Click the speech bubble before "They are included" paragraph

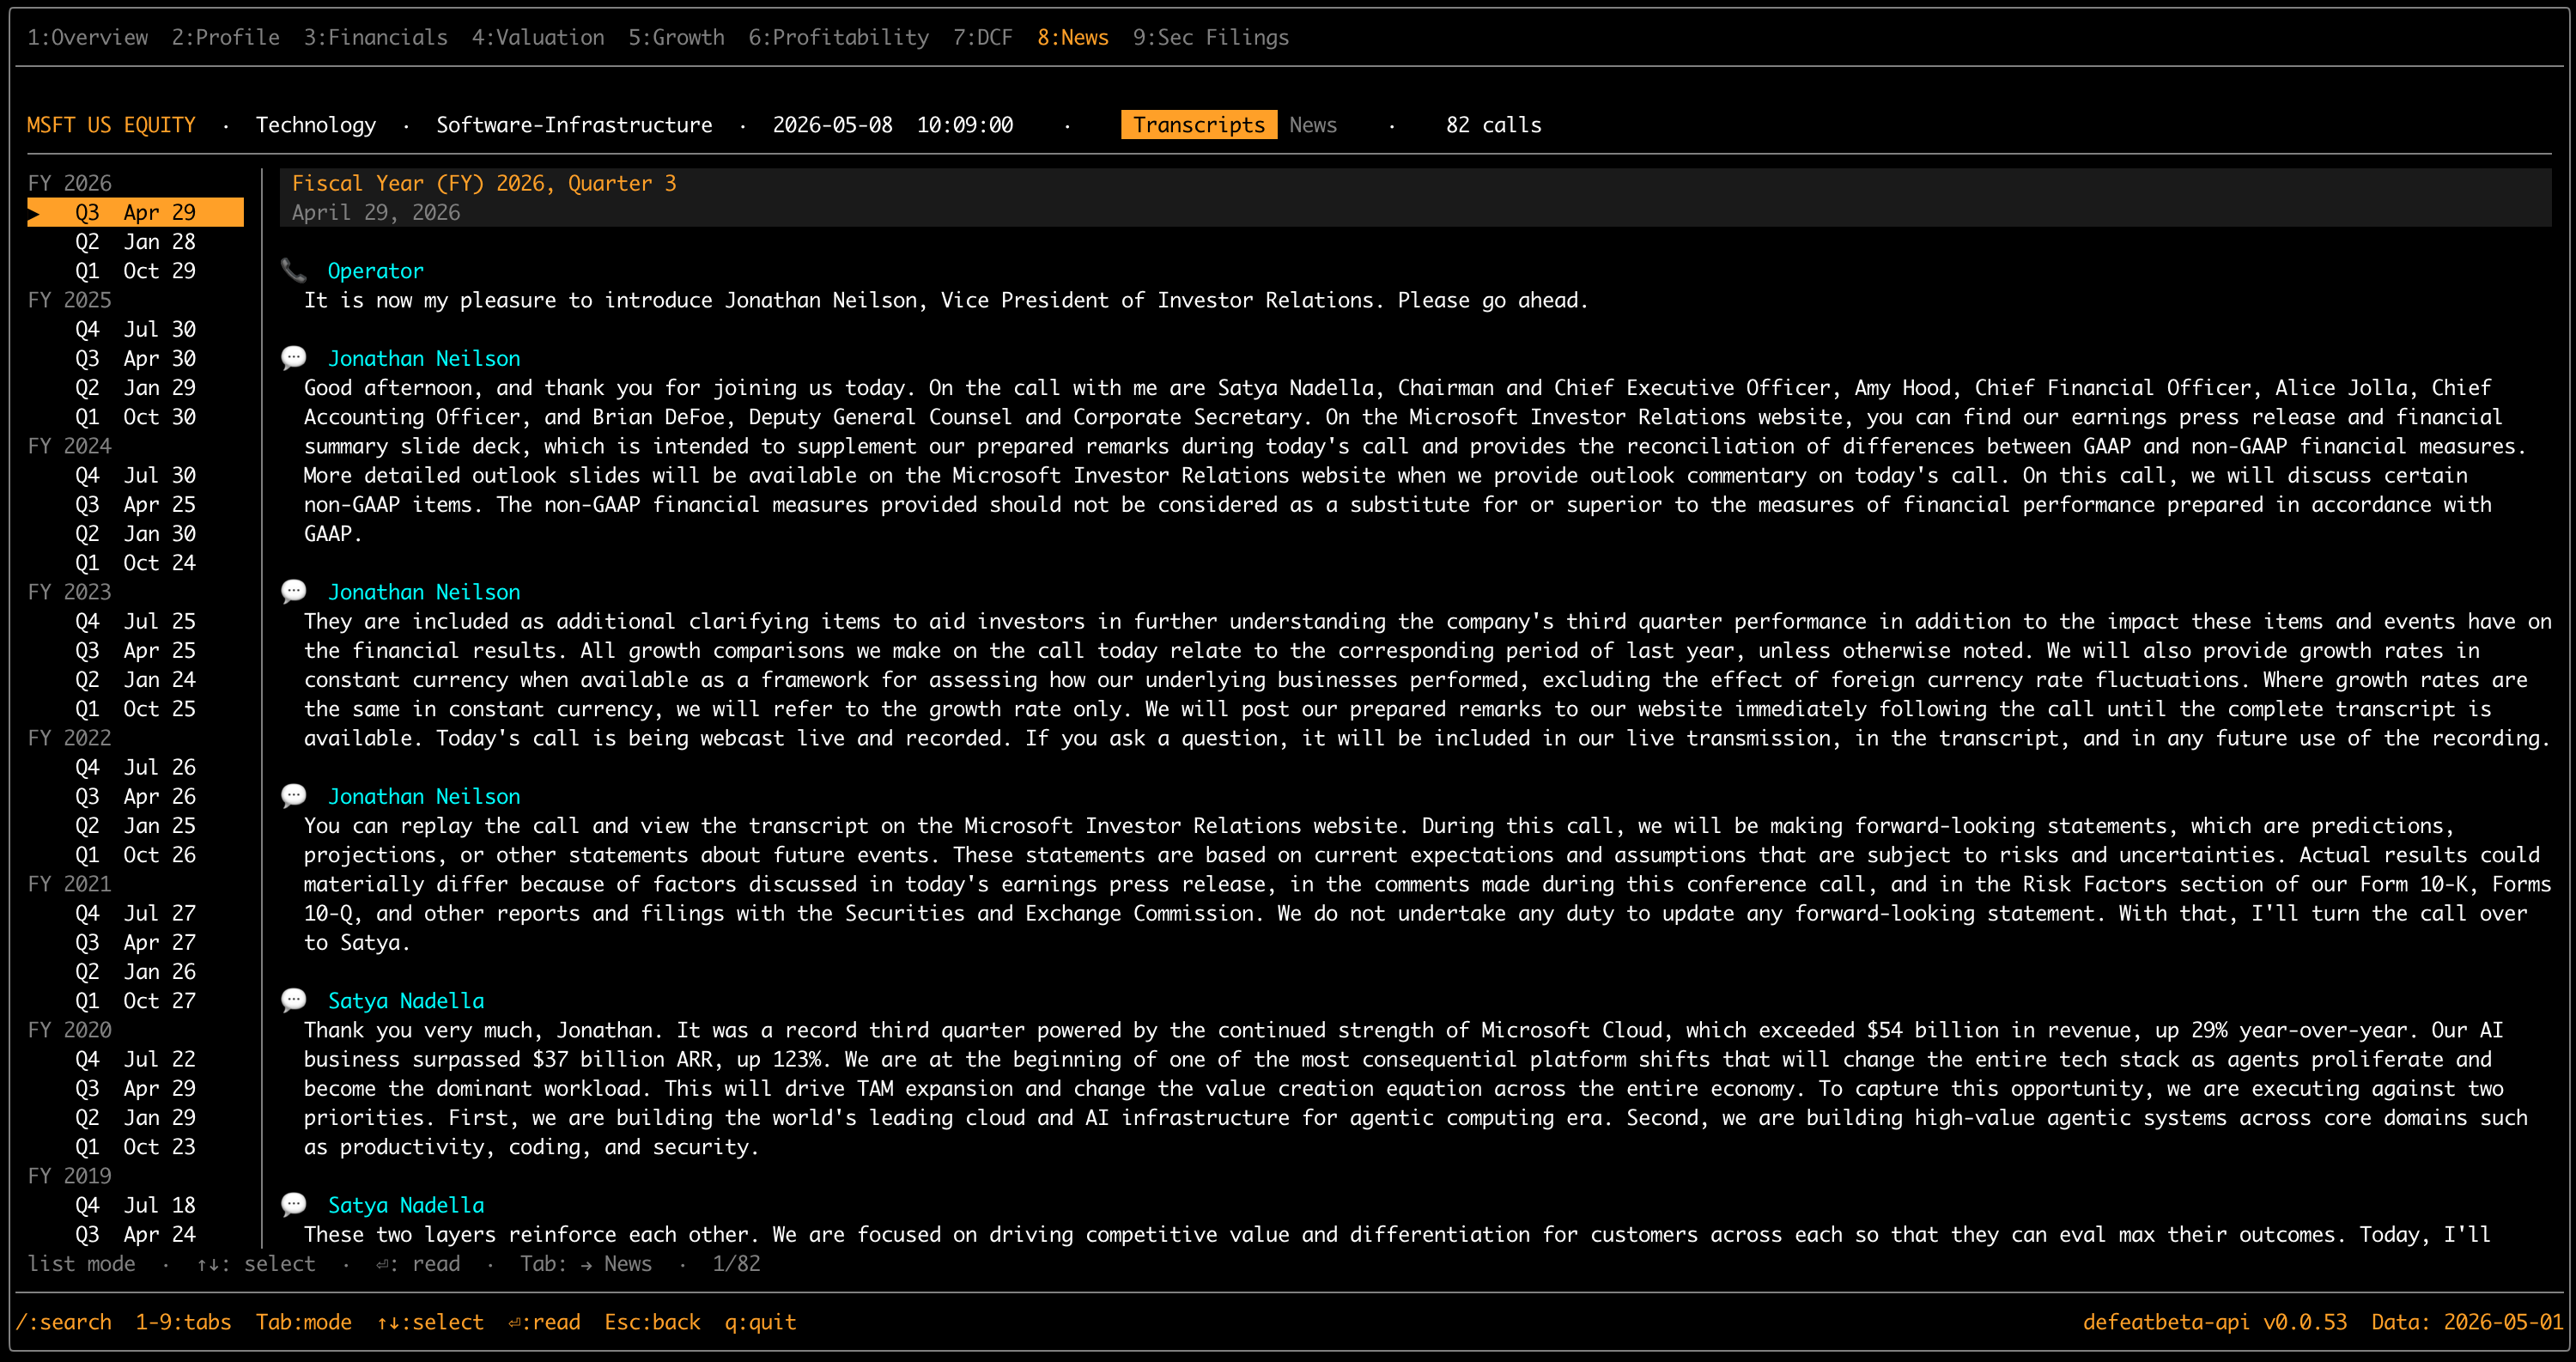[293, 592]
